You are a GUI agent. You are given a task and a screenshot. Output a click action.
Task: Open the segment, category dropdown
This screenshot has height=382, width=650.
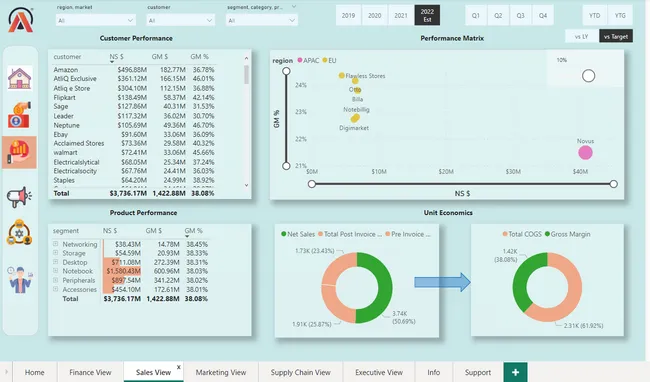click(262, 20)
